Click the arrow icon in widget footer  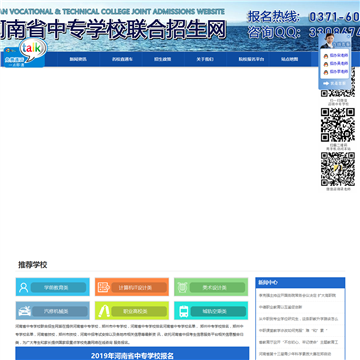(x=326, y=83)
